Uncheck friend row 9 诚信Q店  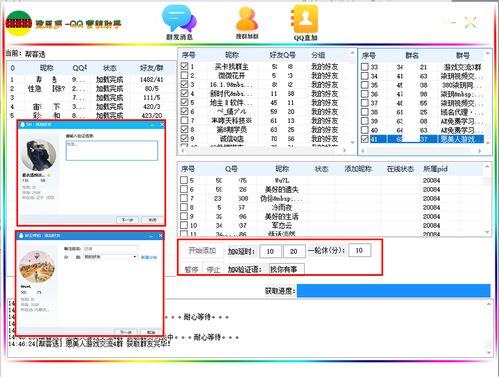point(184,138)
